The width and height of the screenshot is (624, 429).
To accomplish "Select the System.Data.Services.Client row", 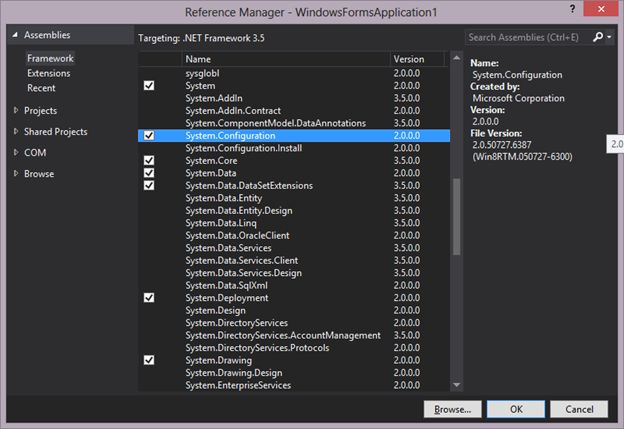I will (294, 260).
